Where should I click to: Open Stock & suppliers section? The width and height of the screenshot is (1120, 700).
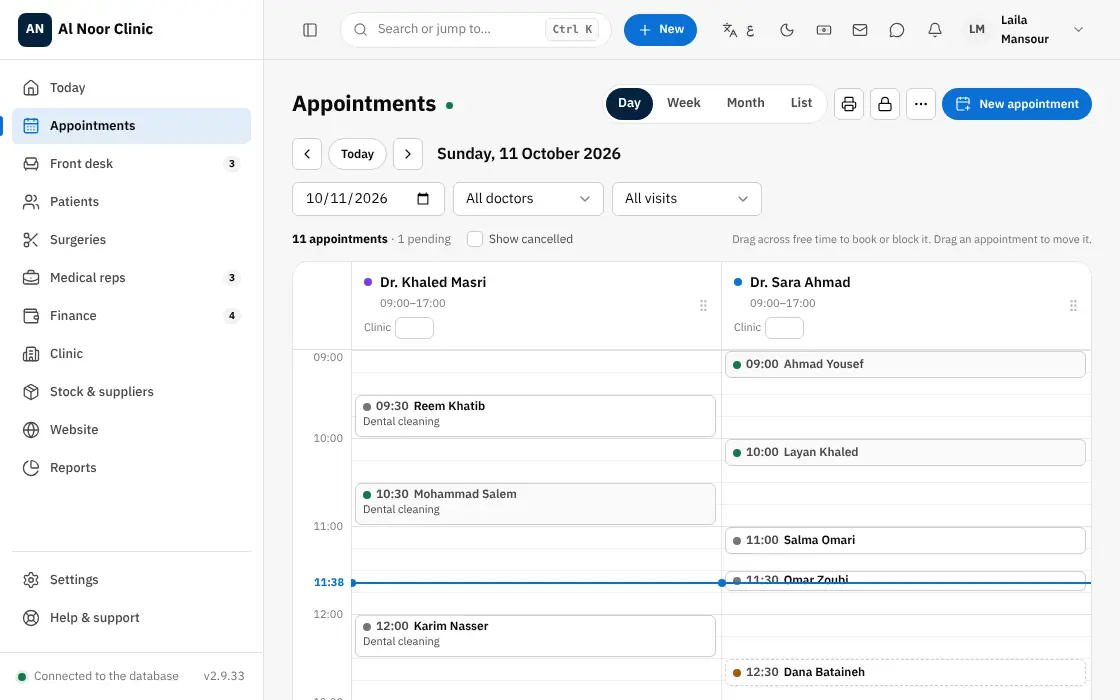(x=131, y=392)
